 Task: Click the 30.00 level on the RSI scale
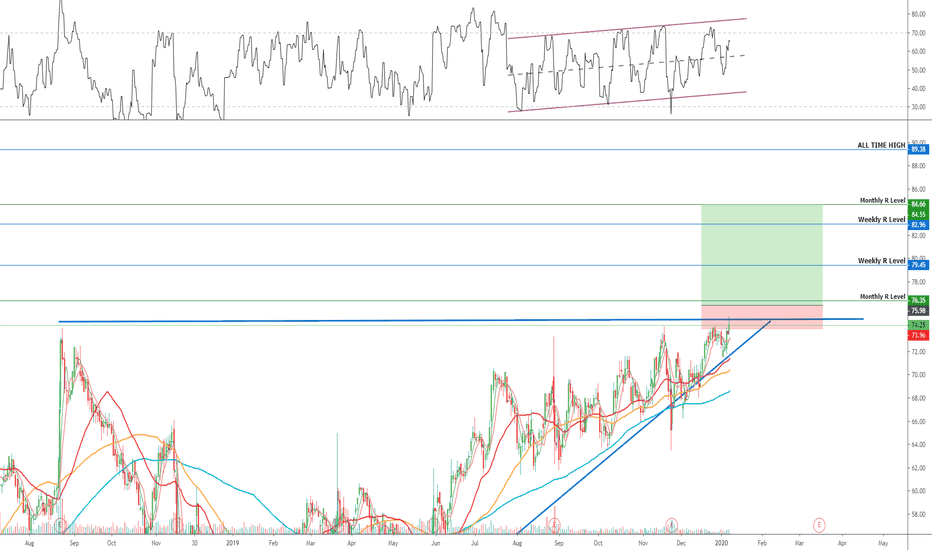[x=918, y=108]
